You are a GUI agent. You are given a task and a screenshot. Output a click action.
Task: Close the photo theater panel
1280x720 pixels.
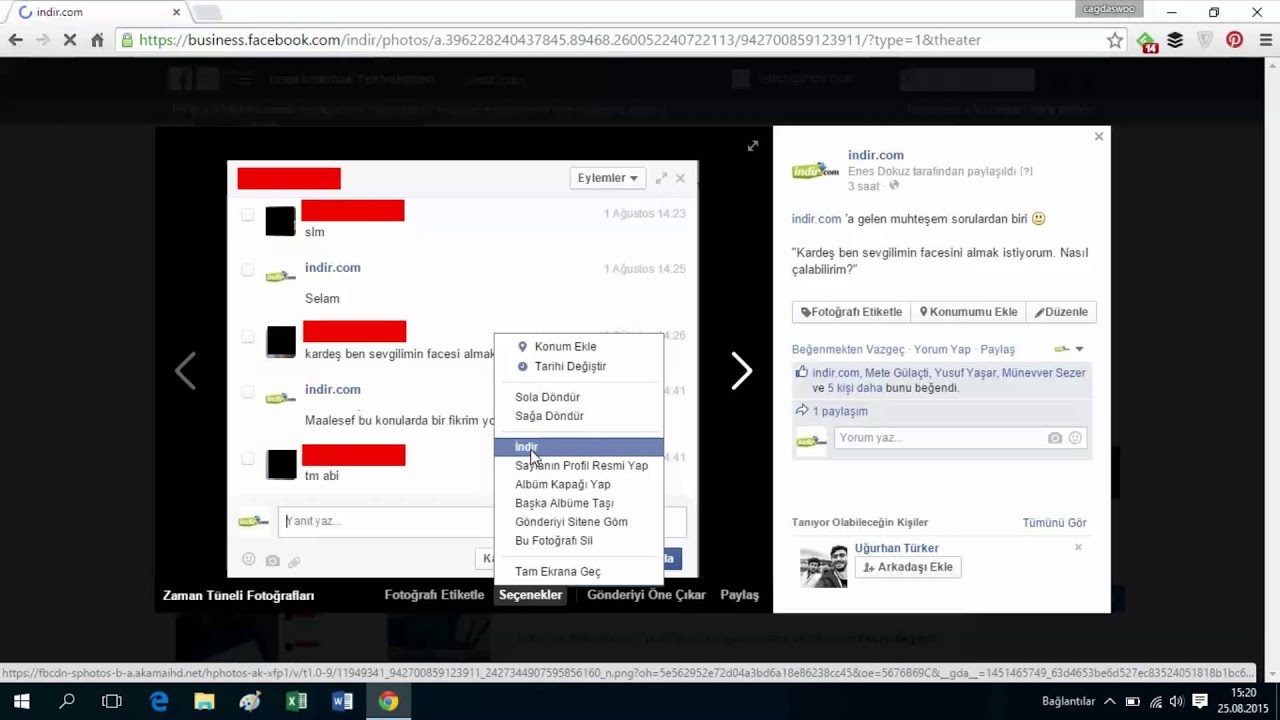1099,137
